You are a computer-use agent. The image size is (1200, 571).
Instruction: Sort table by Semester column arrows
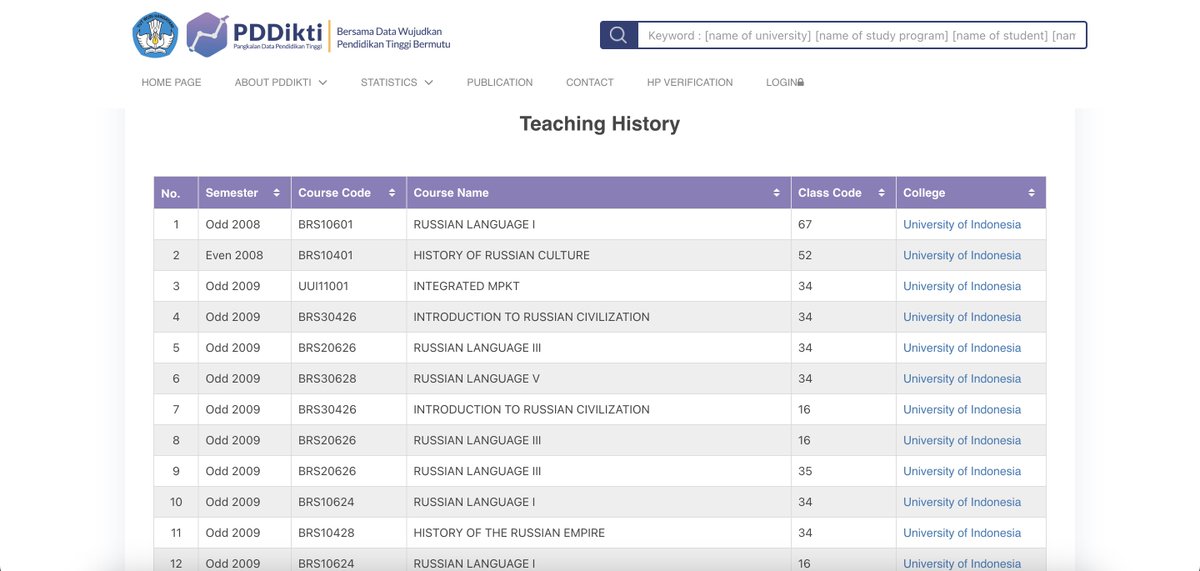pyautogui.click(x=277, y=193)
